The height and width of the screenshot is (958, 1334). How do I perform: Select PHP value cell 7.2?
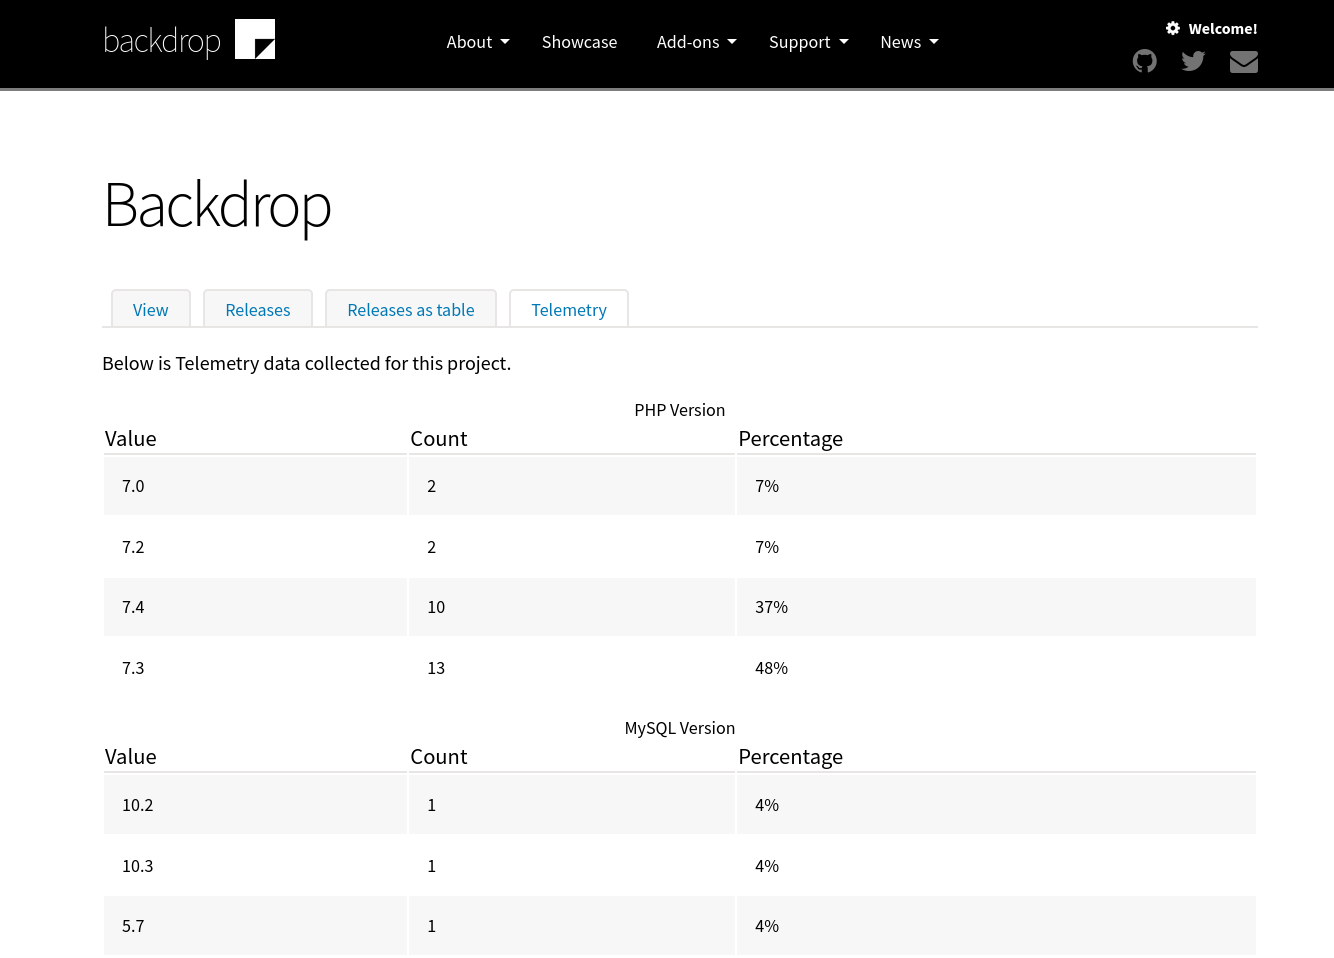coord(255,547)
